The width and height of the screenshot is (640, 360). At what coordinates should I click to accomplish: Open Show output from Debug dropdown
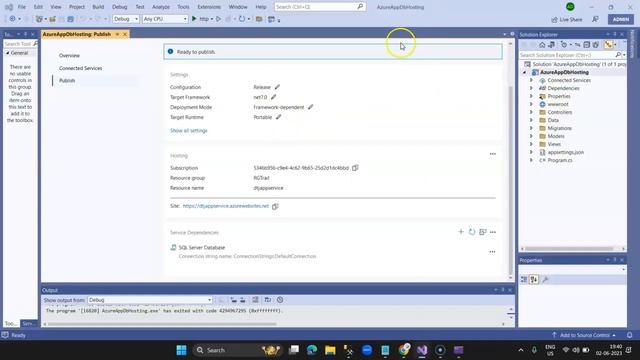(x=150, y=300)
